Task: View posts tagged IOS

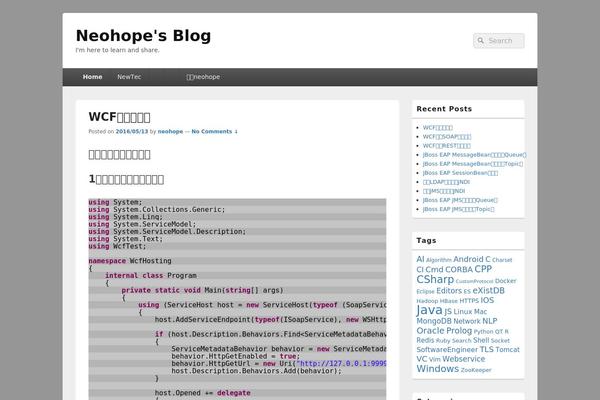Action: pyautogui.click(x=487, y=300)
